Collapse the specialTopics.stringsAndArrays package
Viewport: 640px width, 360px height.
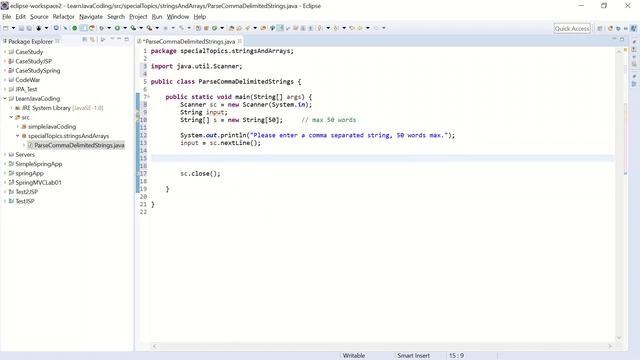click(x=18, y=136)
